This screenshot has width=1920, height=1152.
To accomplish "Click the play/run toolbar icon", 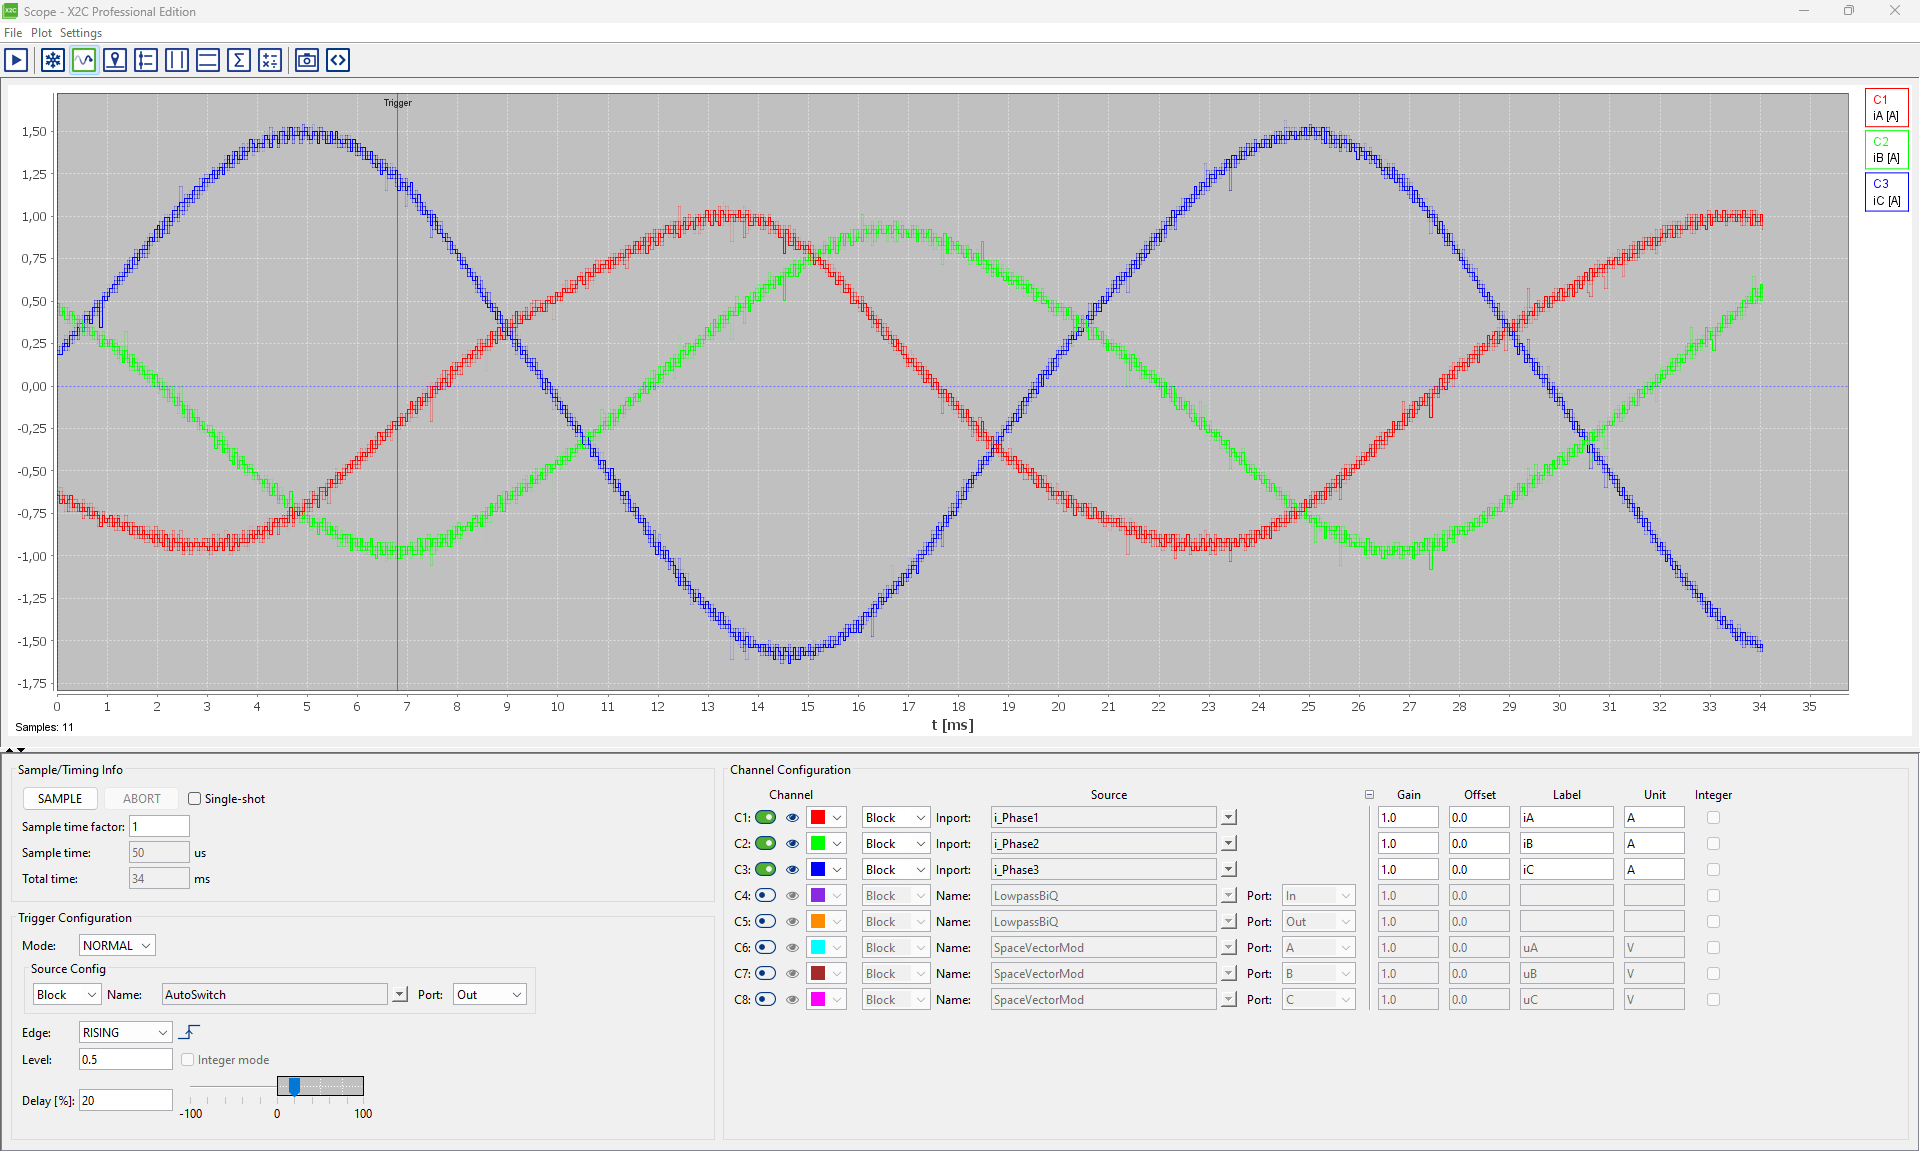I will point(16,60).
